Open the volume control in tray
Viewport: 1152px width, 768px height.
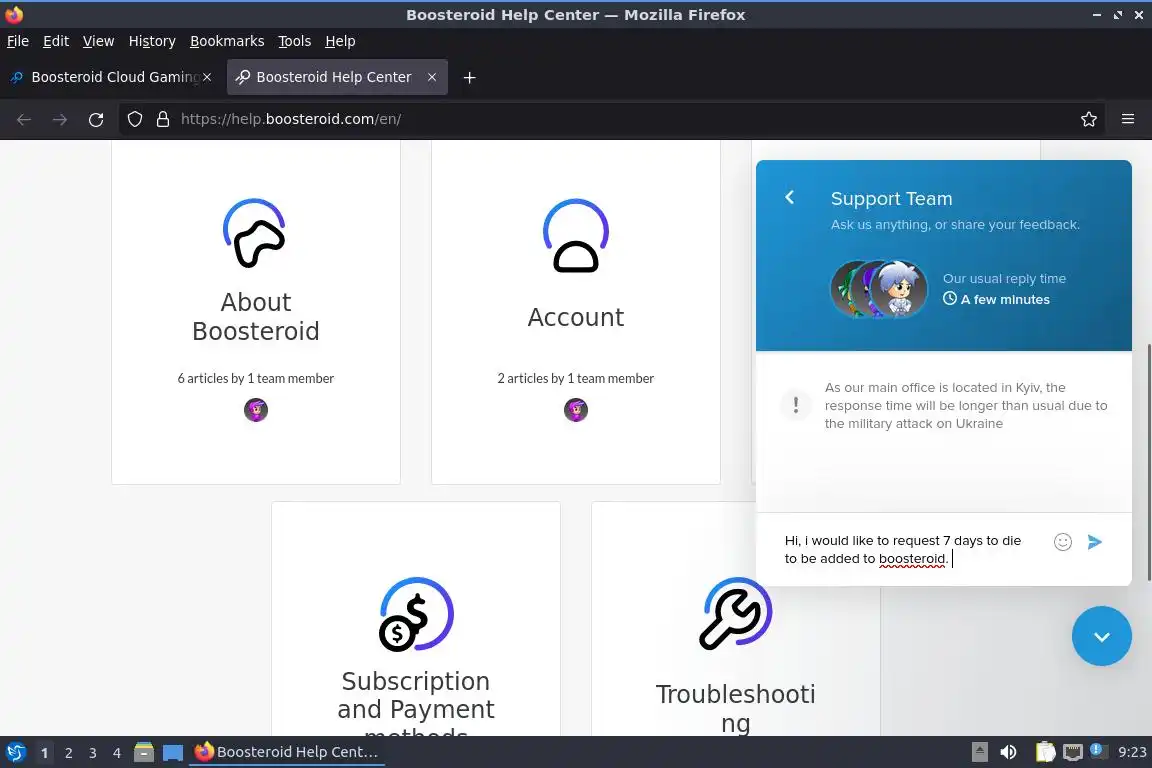(1008, 752)
